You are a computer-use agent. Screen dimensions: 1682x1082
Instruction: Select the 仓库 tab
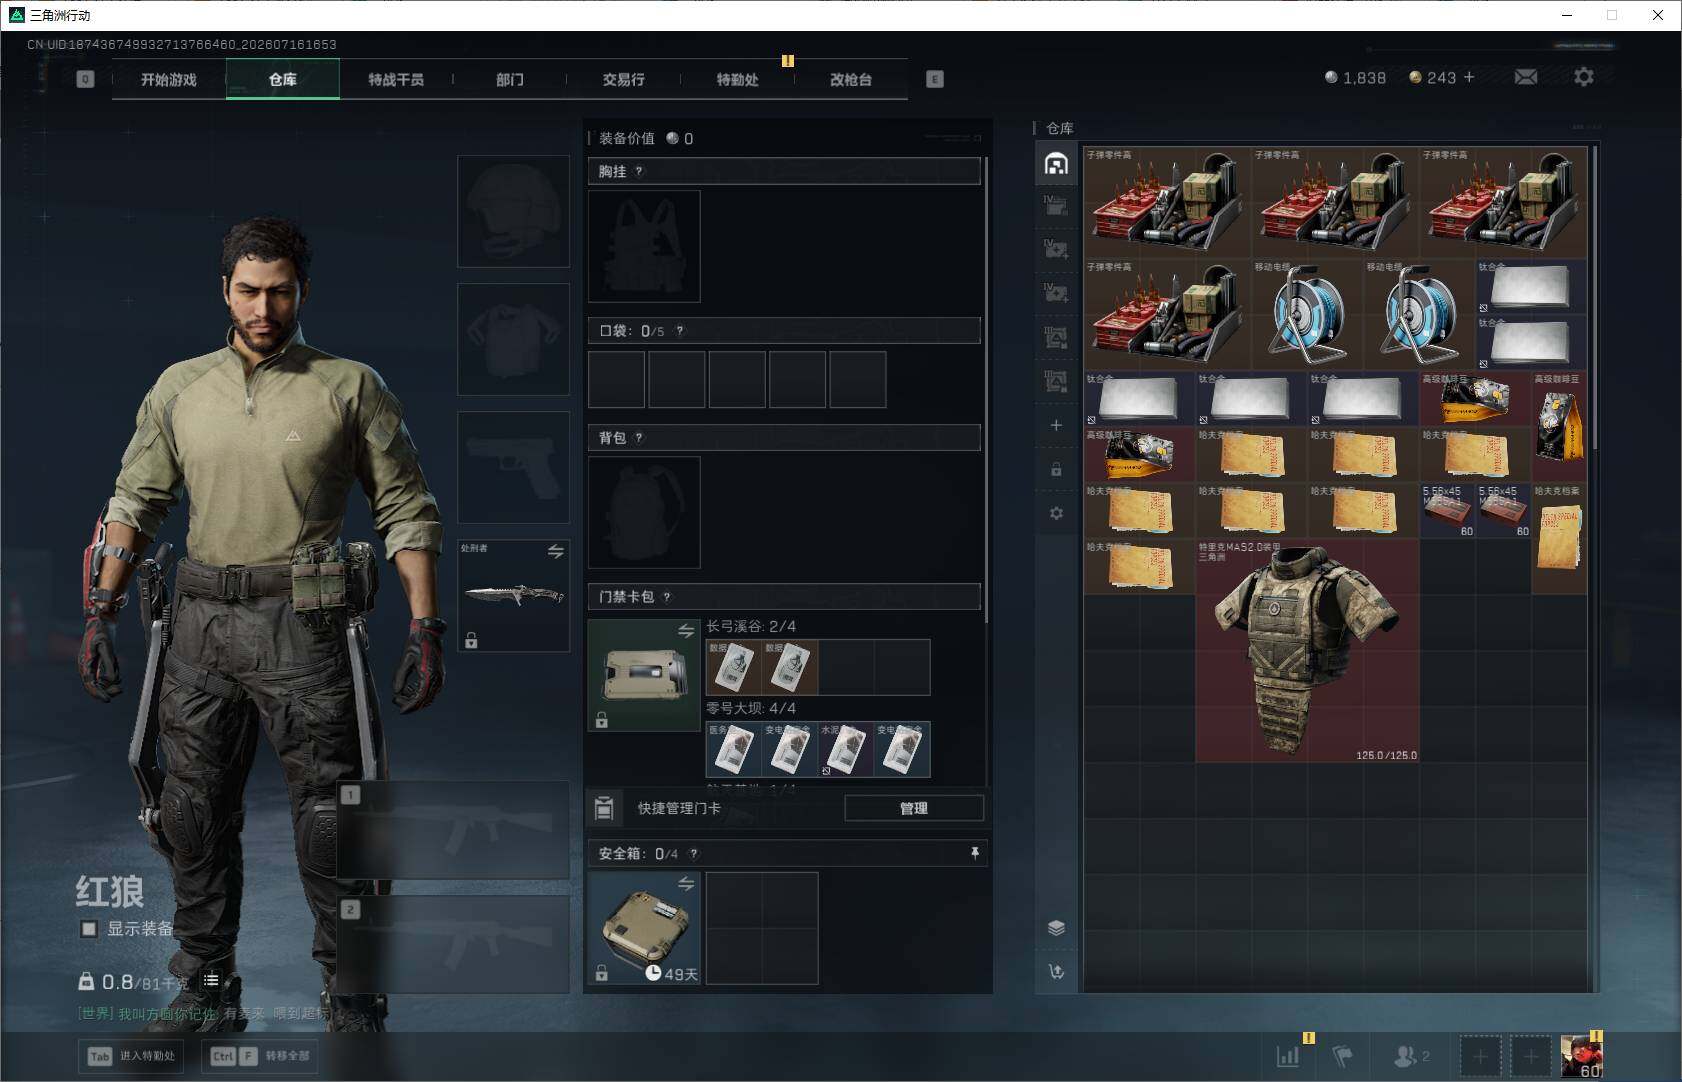[x=283, y=79]
